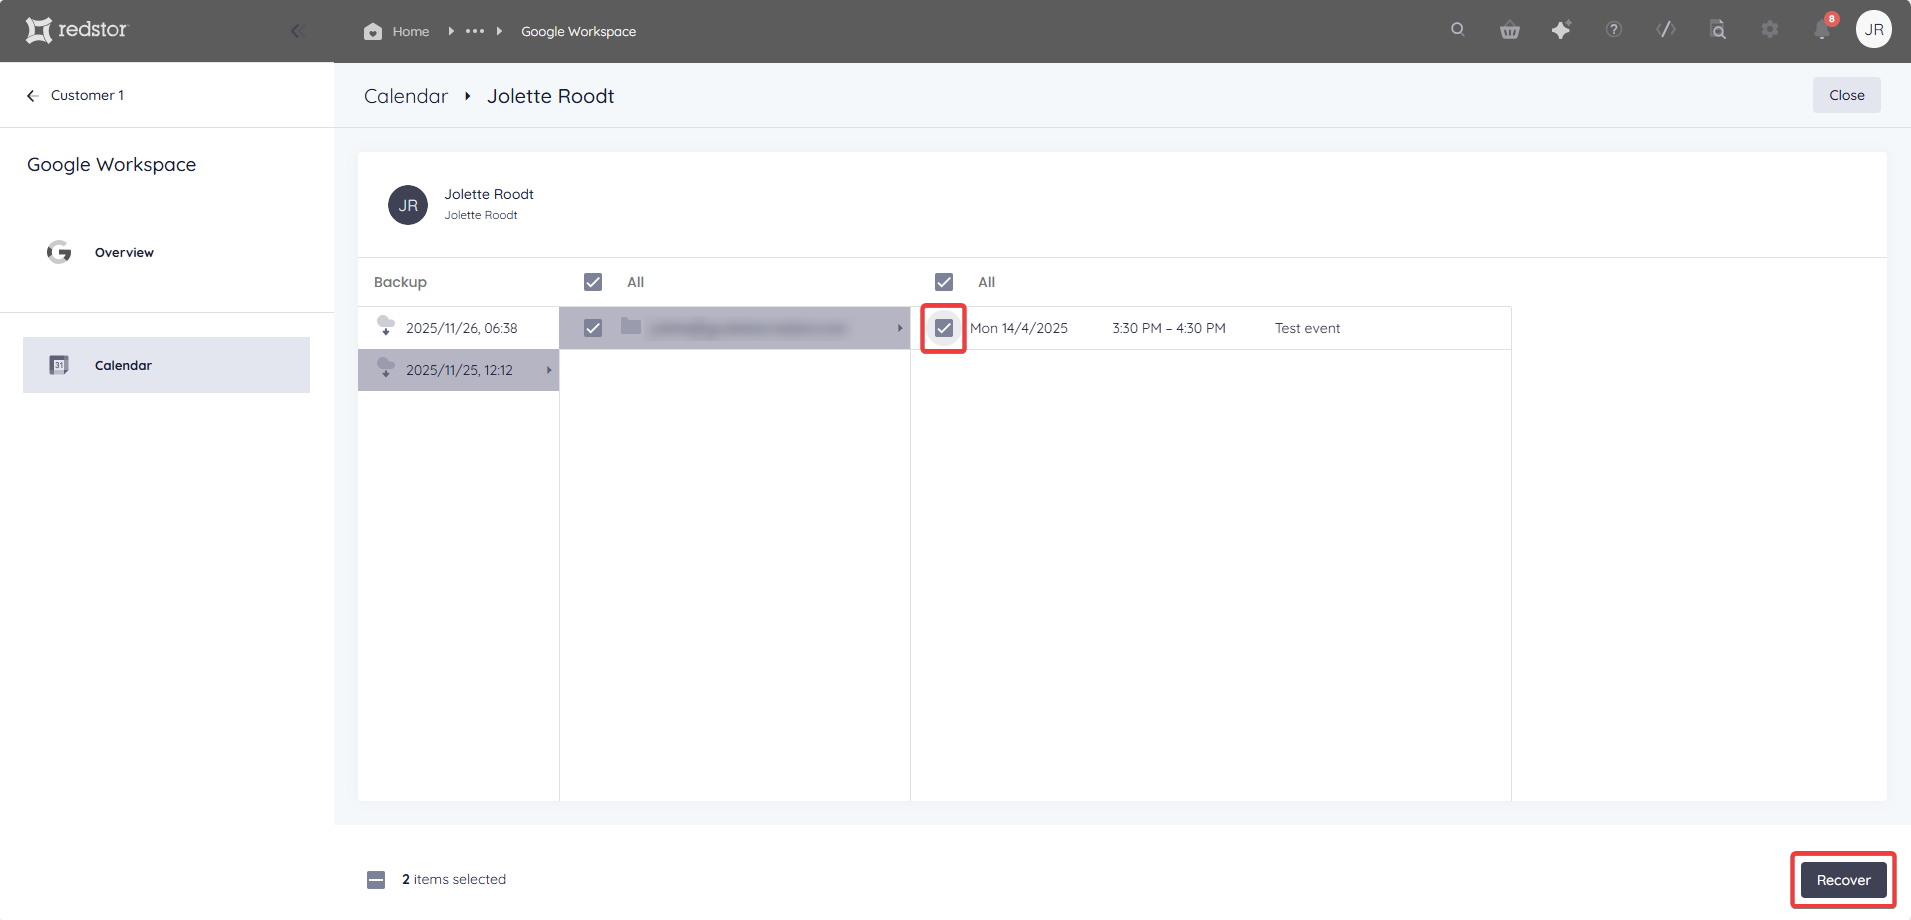The height and width of the screenshot is (920, 1911).
Task: Click the Calendar title link
Action: point(406,96)
